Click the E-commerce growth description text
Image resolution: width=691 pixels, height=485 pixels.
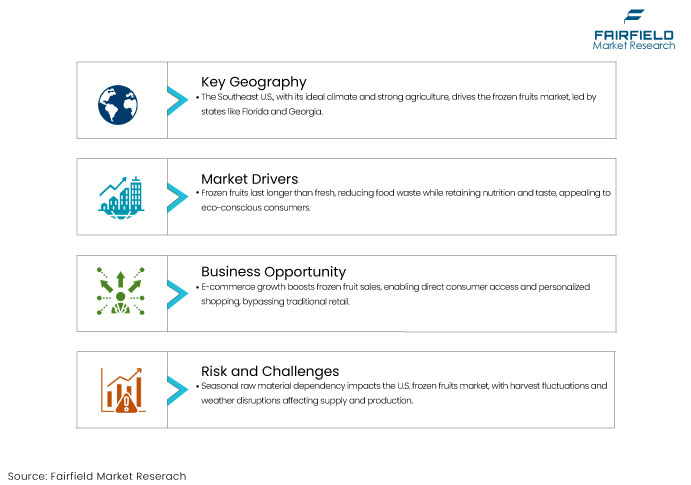coord(393,294)
